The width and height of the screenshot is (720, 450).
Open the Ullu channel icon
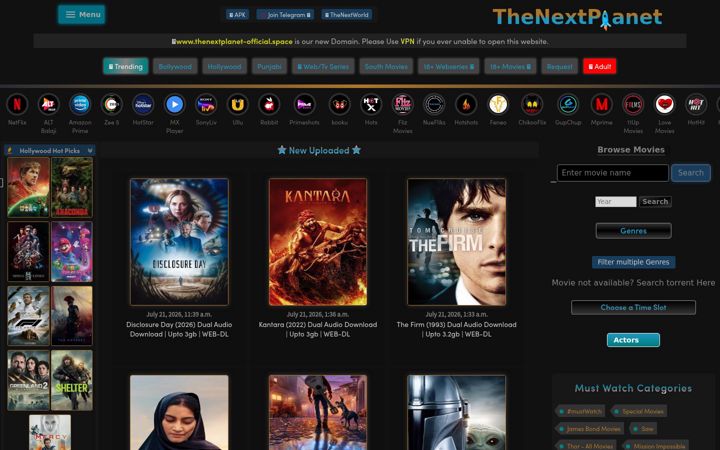(237, 104)
